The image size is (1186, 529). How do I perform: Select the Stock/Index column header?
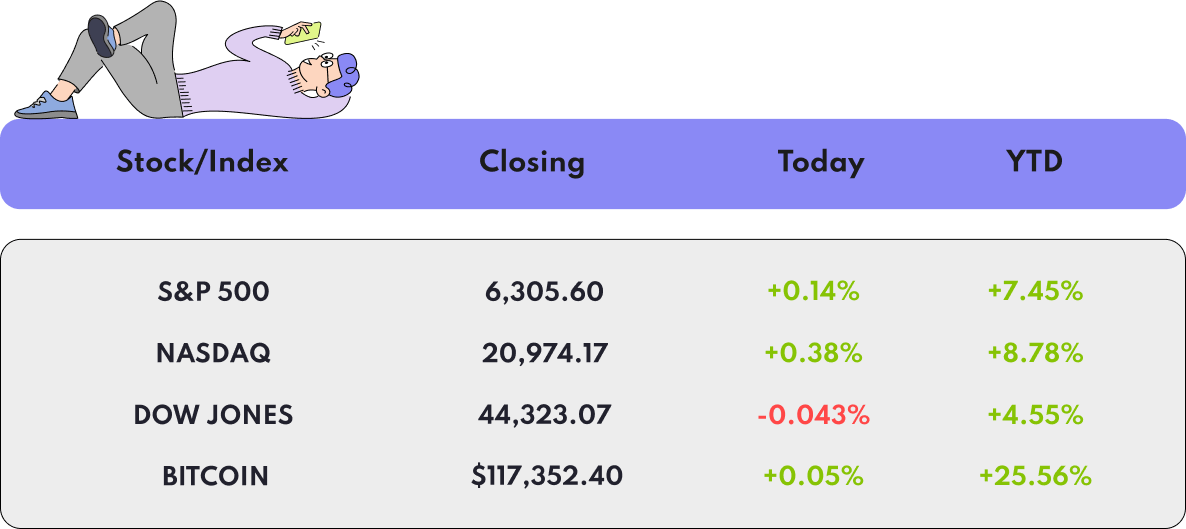[x=202, y=162]
